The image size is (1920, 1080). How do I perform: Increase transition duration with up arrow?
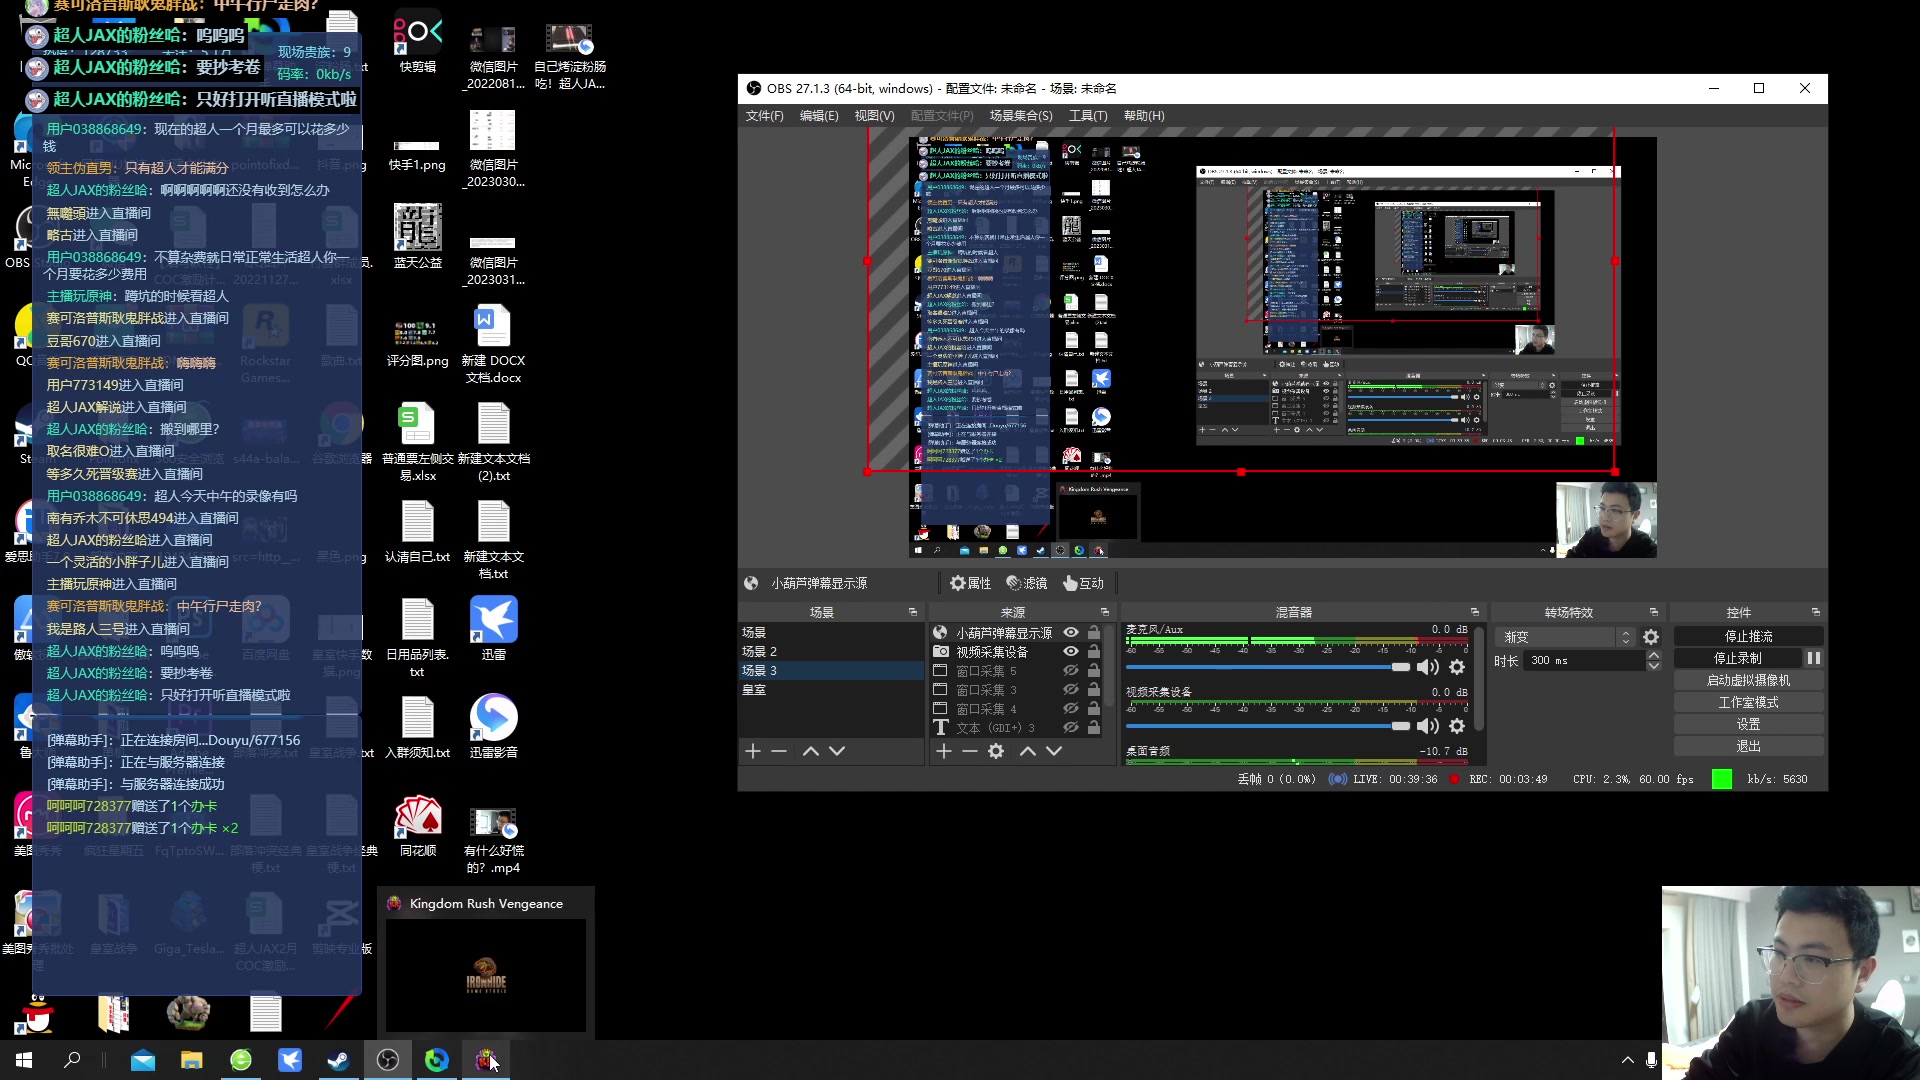click(1654, 655)
